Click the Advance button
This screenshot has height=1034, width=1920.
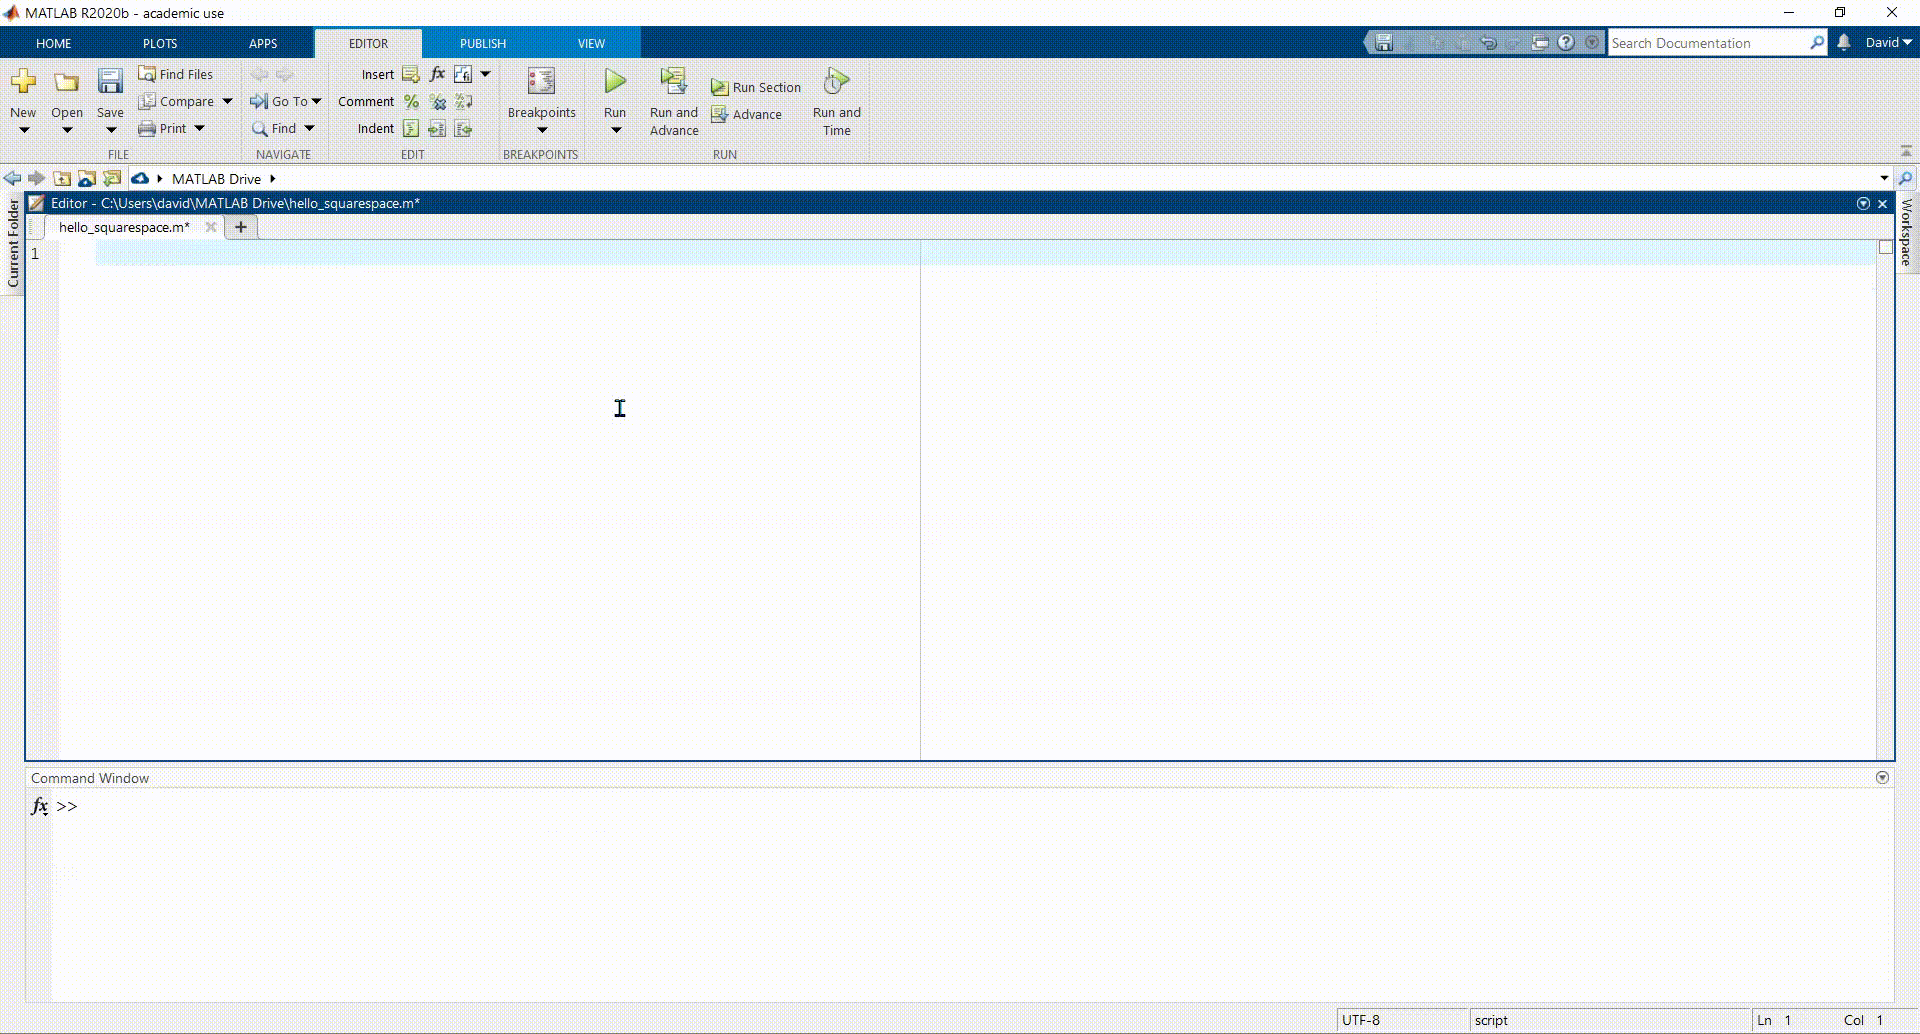coord(747,114)
